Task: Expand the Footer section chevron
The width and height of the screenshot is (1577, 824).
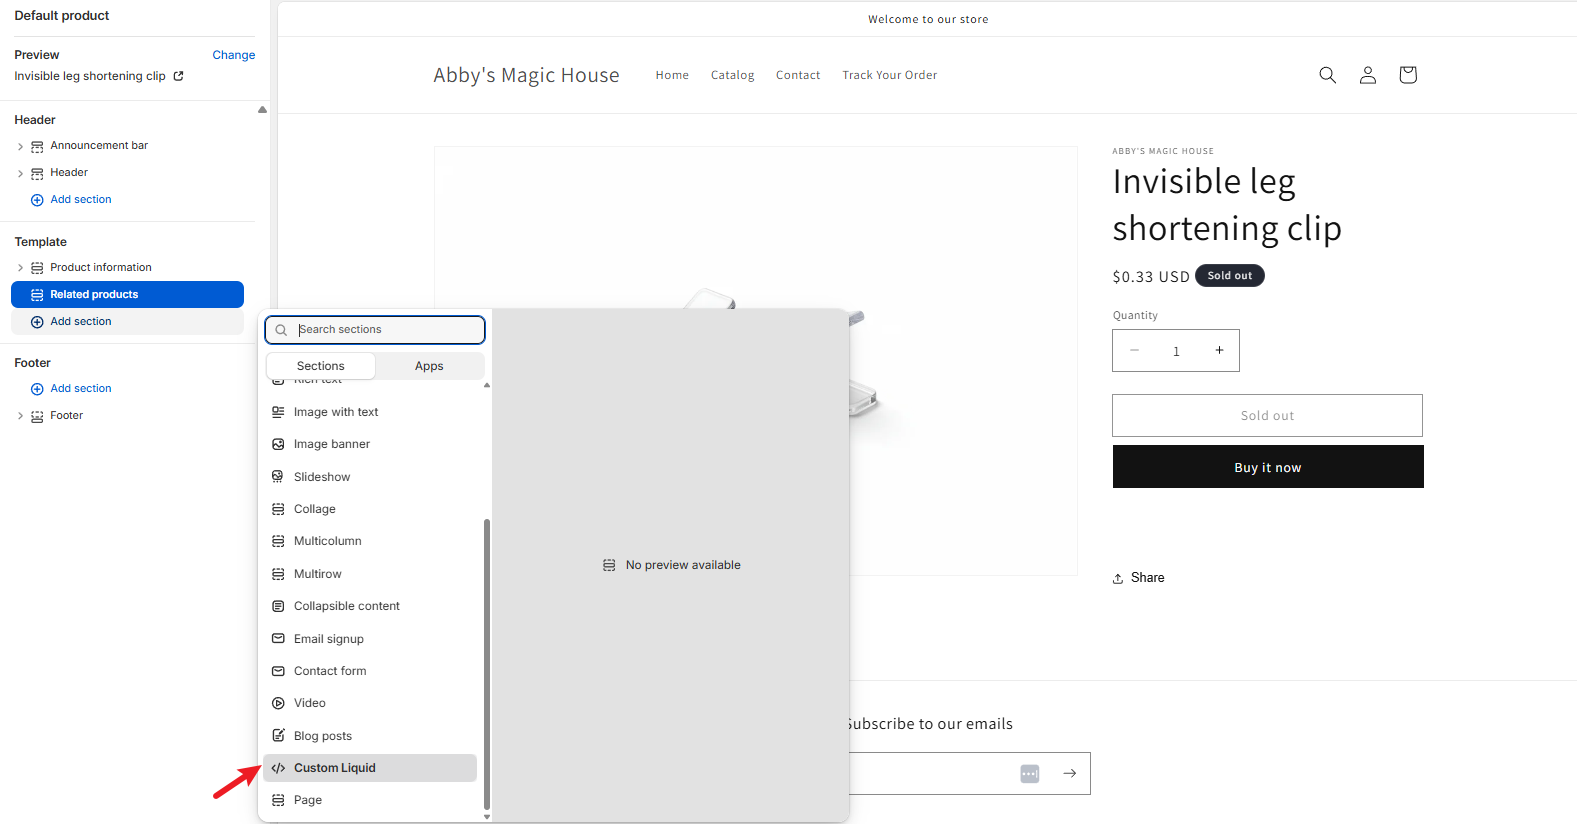Action: (x=20, y=416)
